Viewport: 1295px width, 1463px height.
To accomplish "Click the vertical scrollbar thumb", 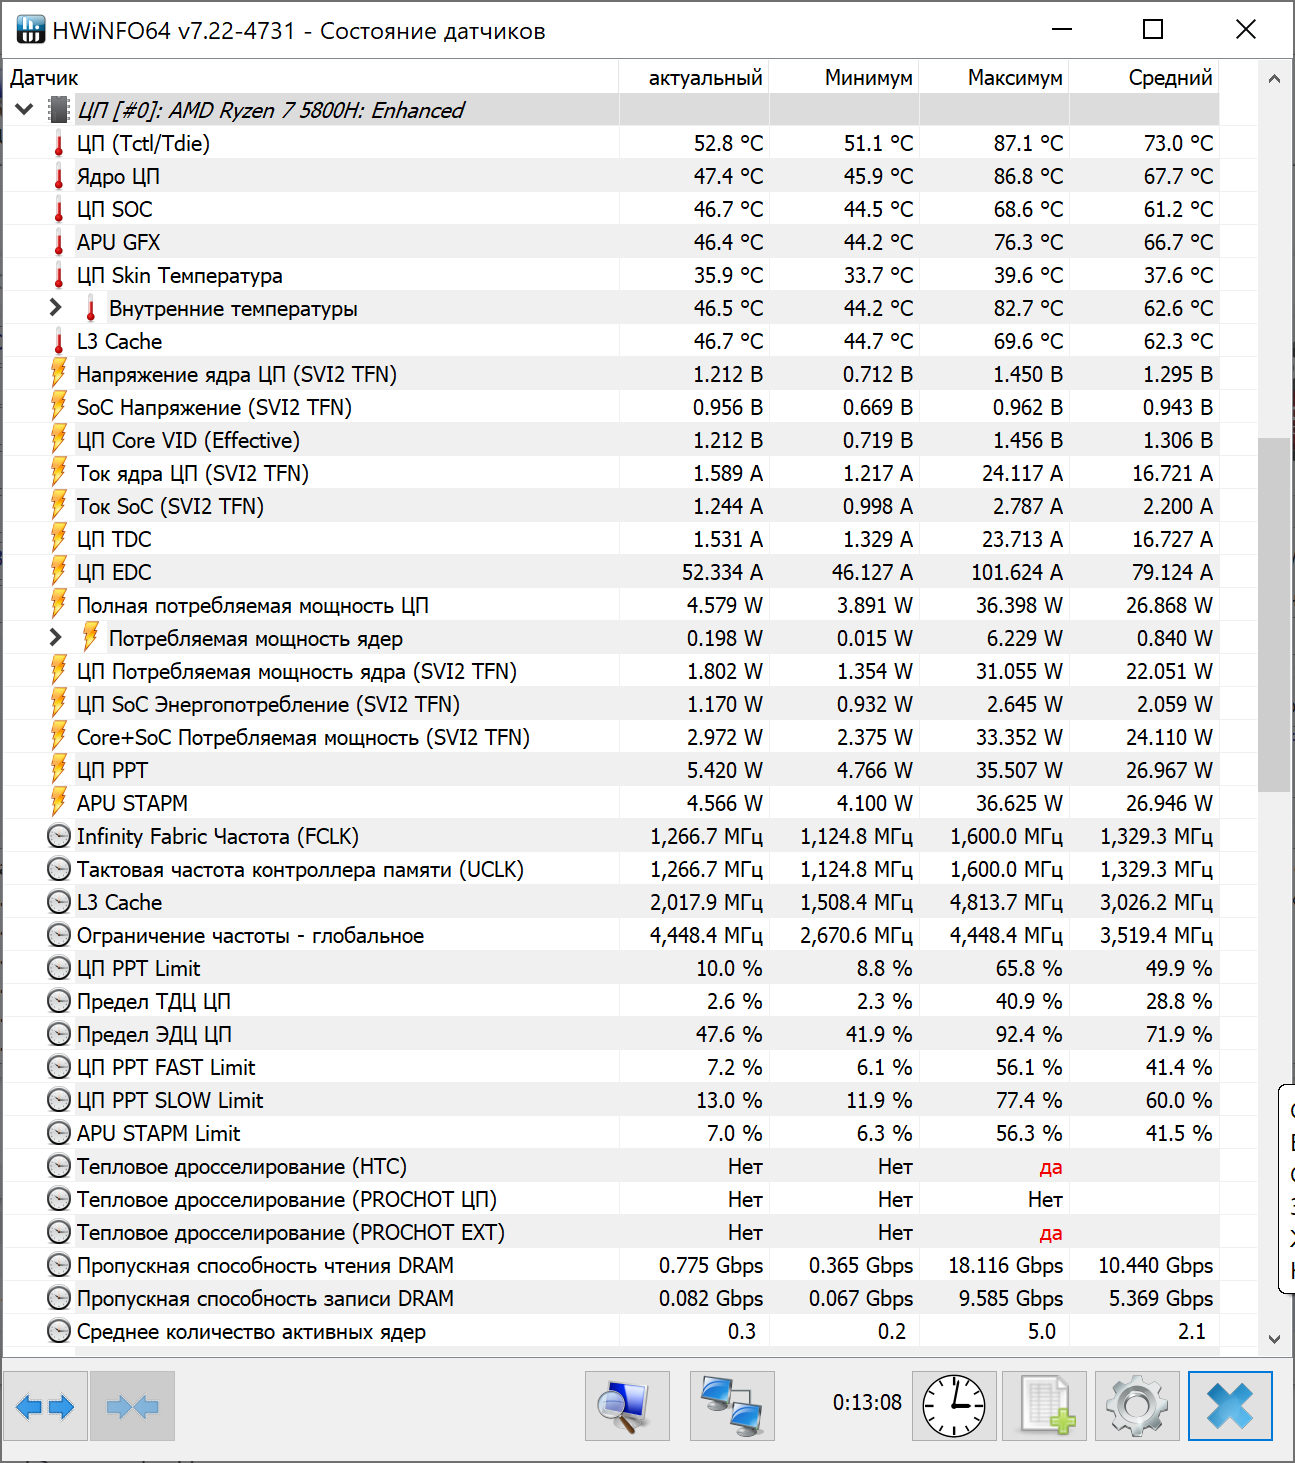I will pos(1274,615).
